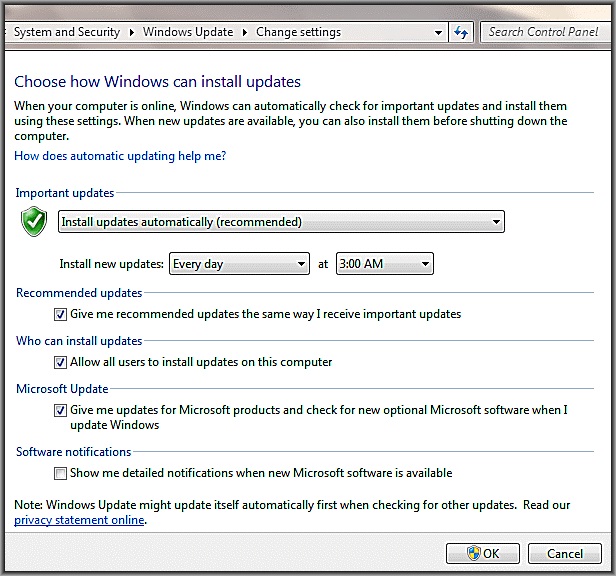Screen dimensions: 616x576
Task: Toggle 'Allow all users to install updates'
Action: (61, 362)
